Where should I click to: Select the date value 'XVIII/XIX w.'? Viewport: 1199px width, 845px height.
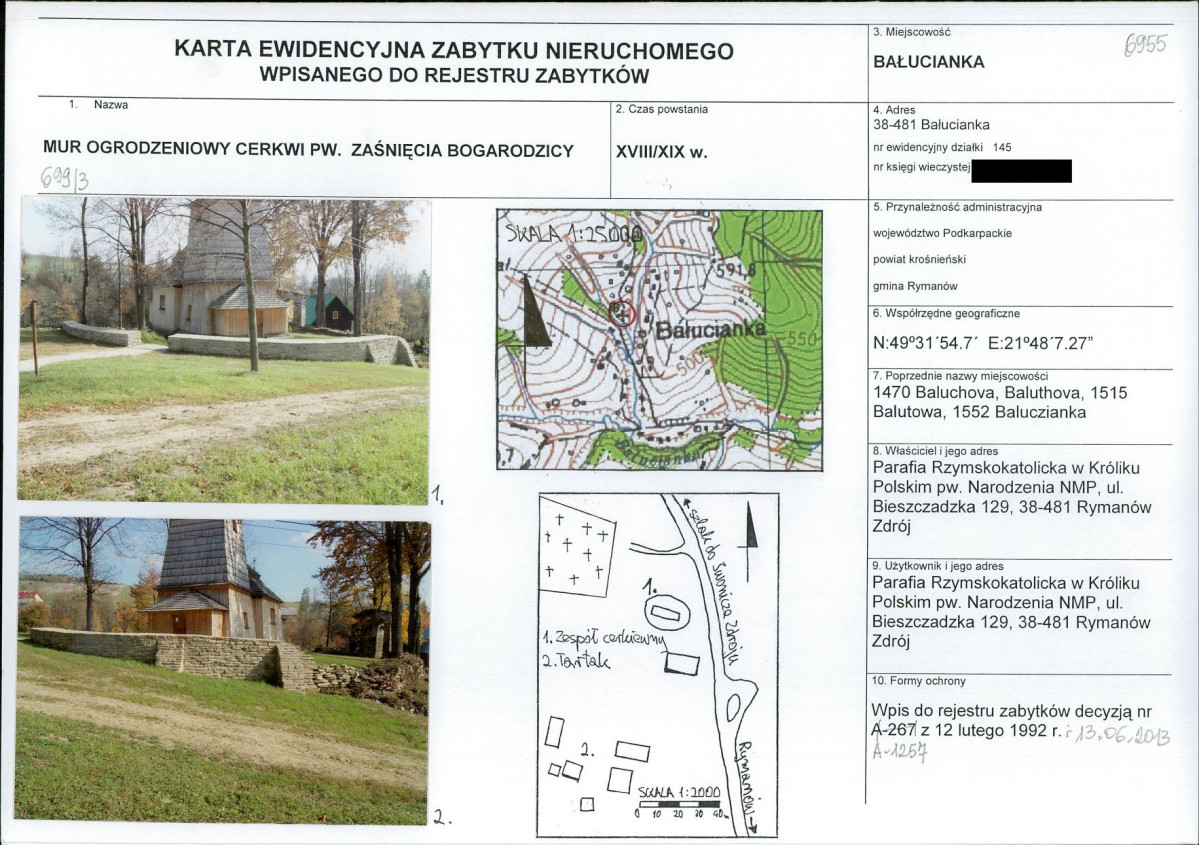click(x=661, y=151)
